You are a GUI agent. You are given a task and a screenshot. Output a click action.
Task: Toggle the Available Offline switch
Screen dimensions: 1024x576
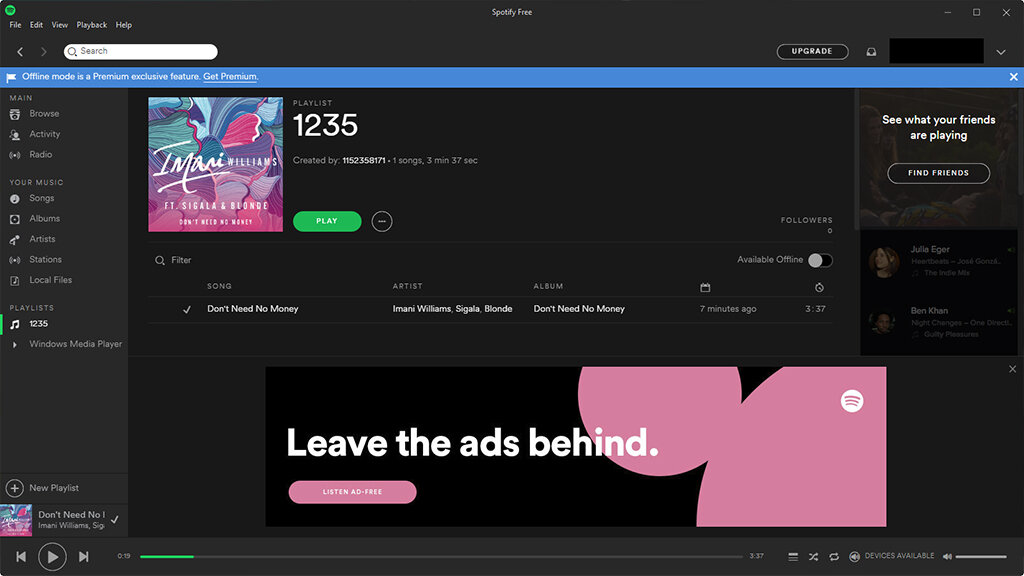(x=820, y=260)
